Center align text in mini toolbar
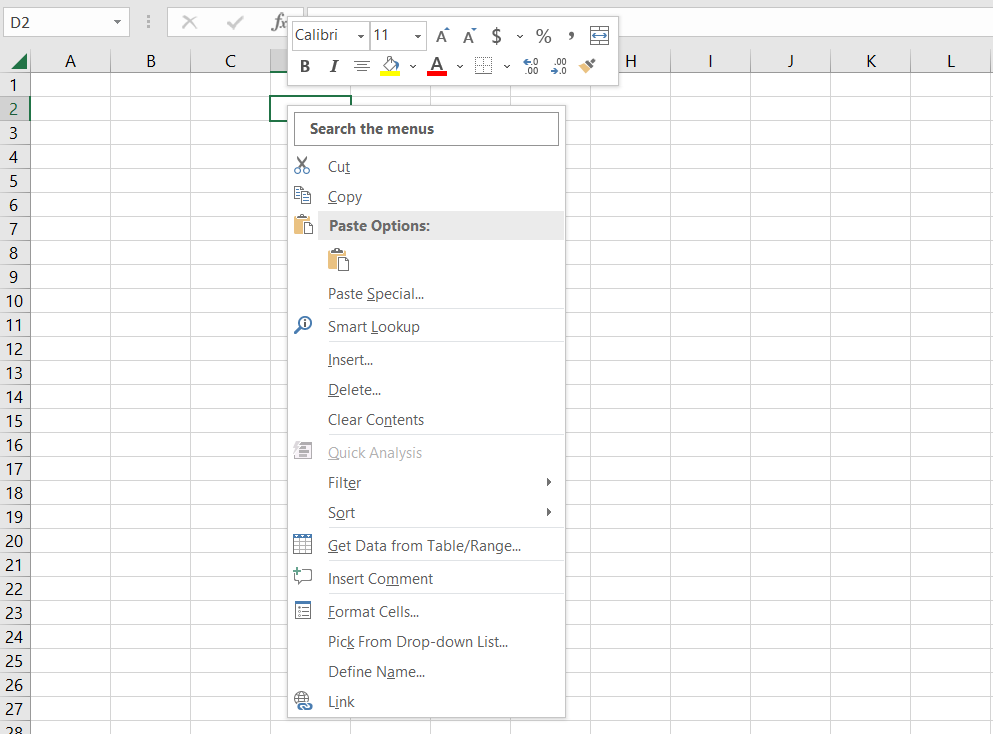993x734 pixels. (x=361, y=66)
